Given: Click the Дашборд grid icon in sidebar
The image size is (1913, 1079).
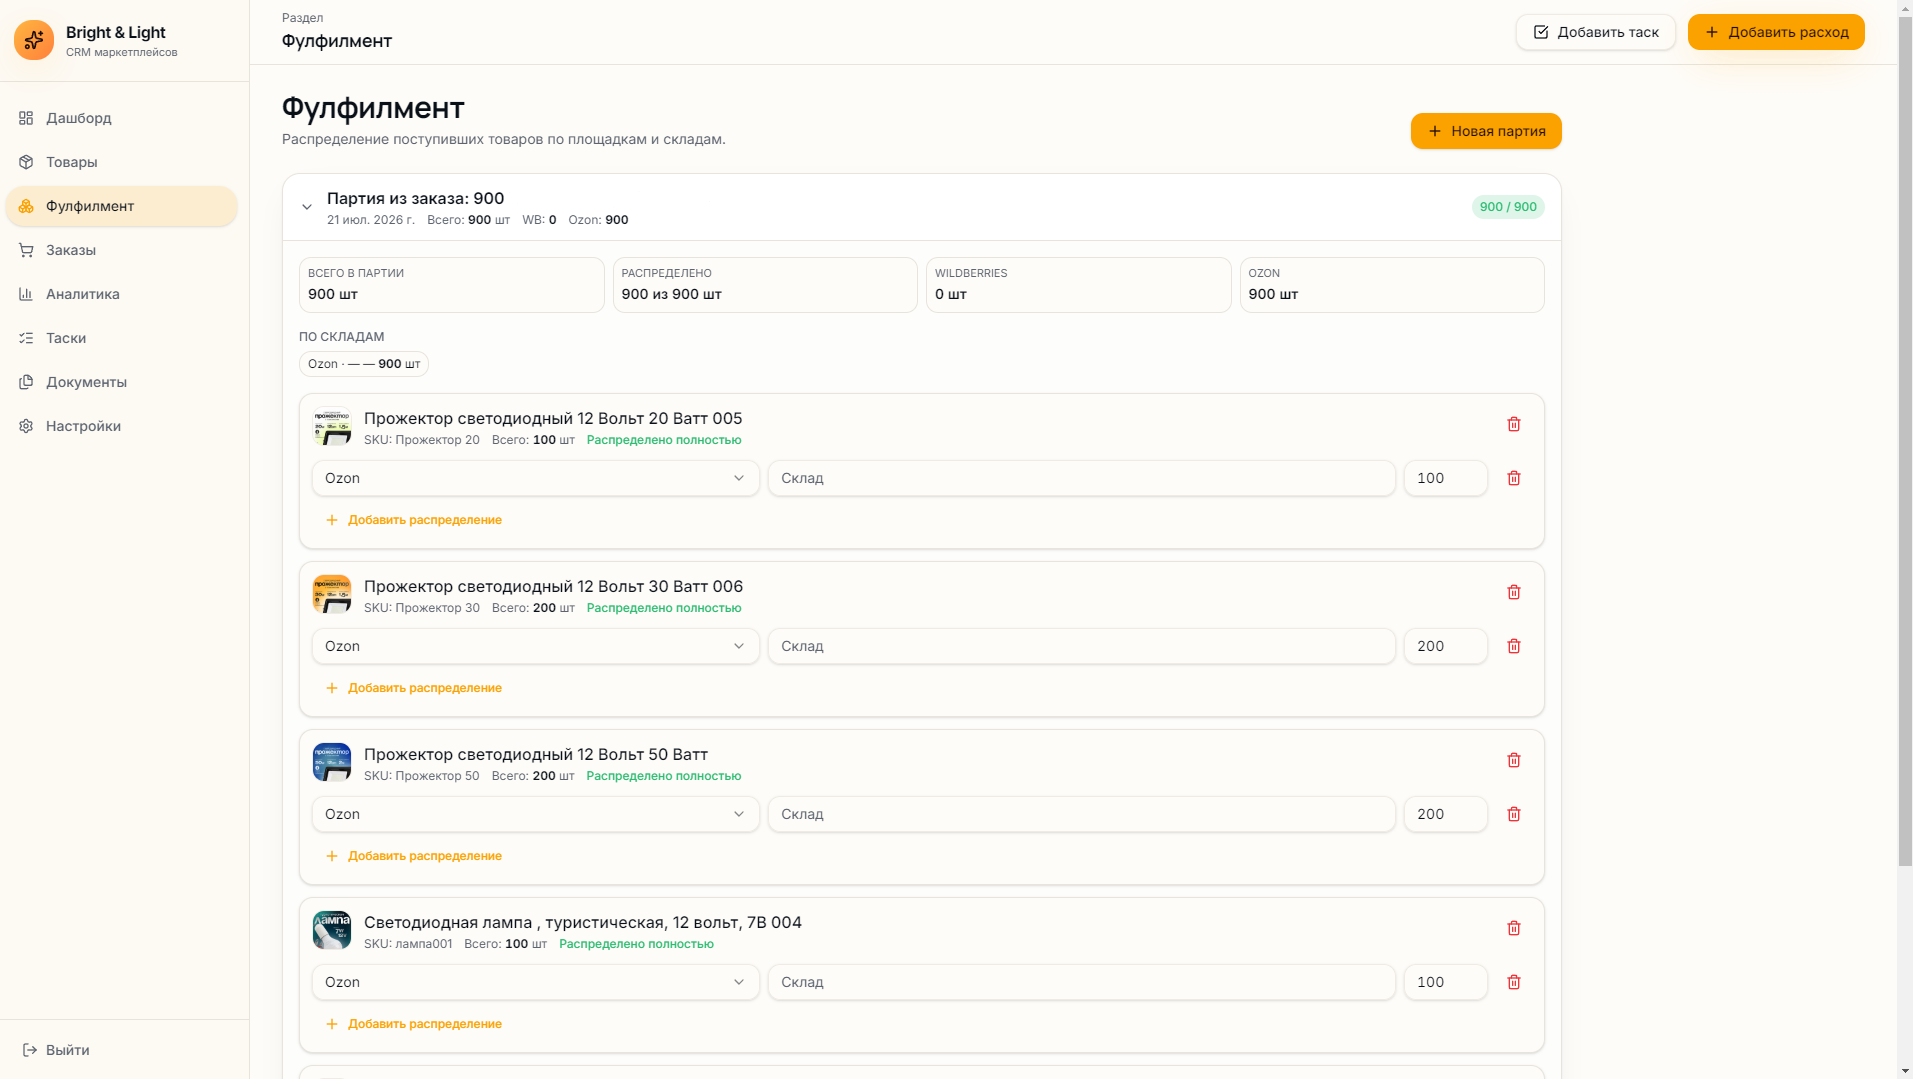Looking at the screenshot, I should [26, 118].
